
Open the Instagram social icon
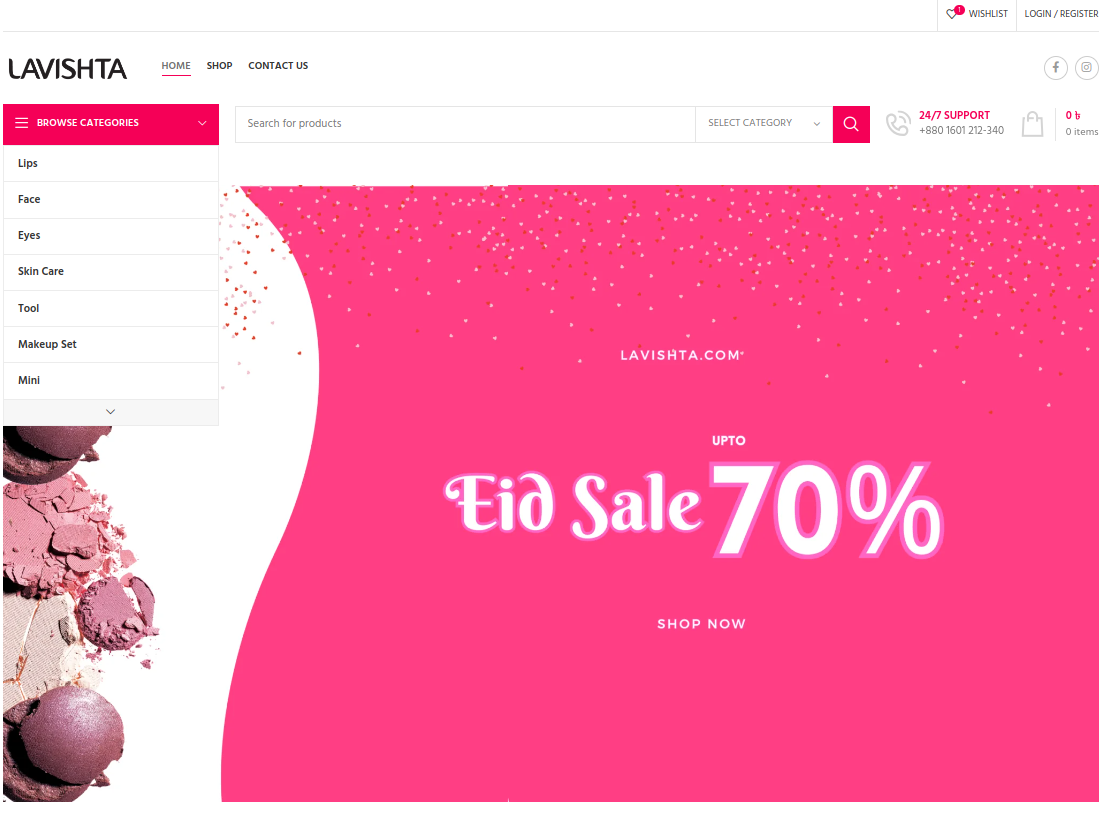1086,68
